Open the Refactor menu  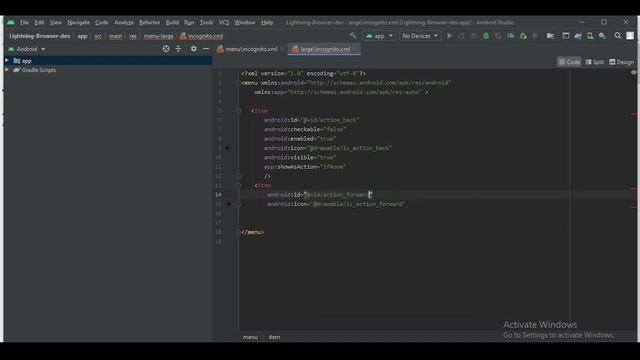149,22
